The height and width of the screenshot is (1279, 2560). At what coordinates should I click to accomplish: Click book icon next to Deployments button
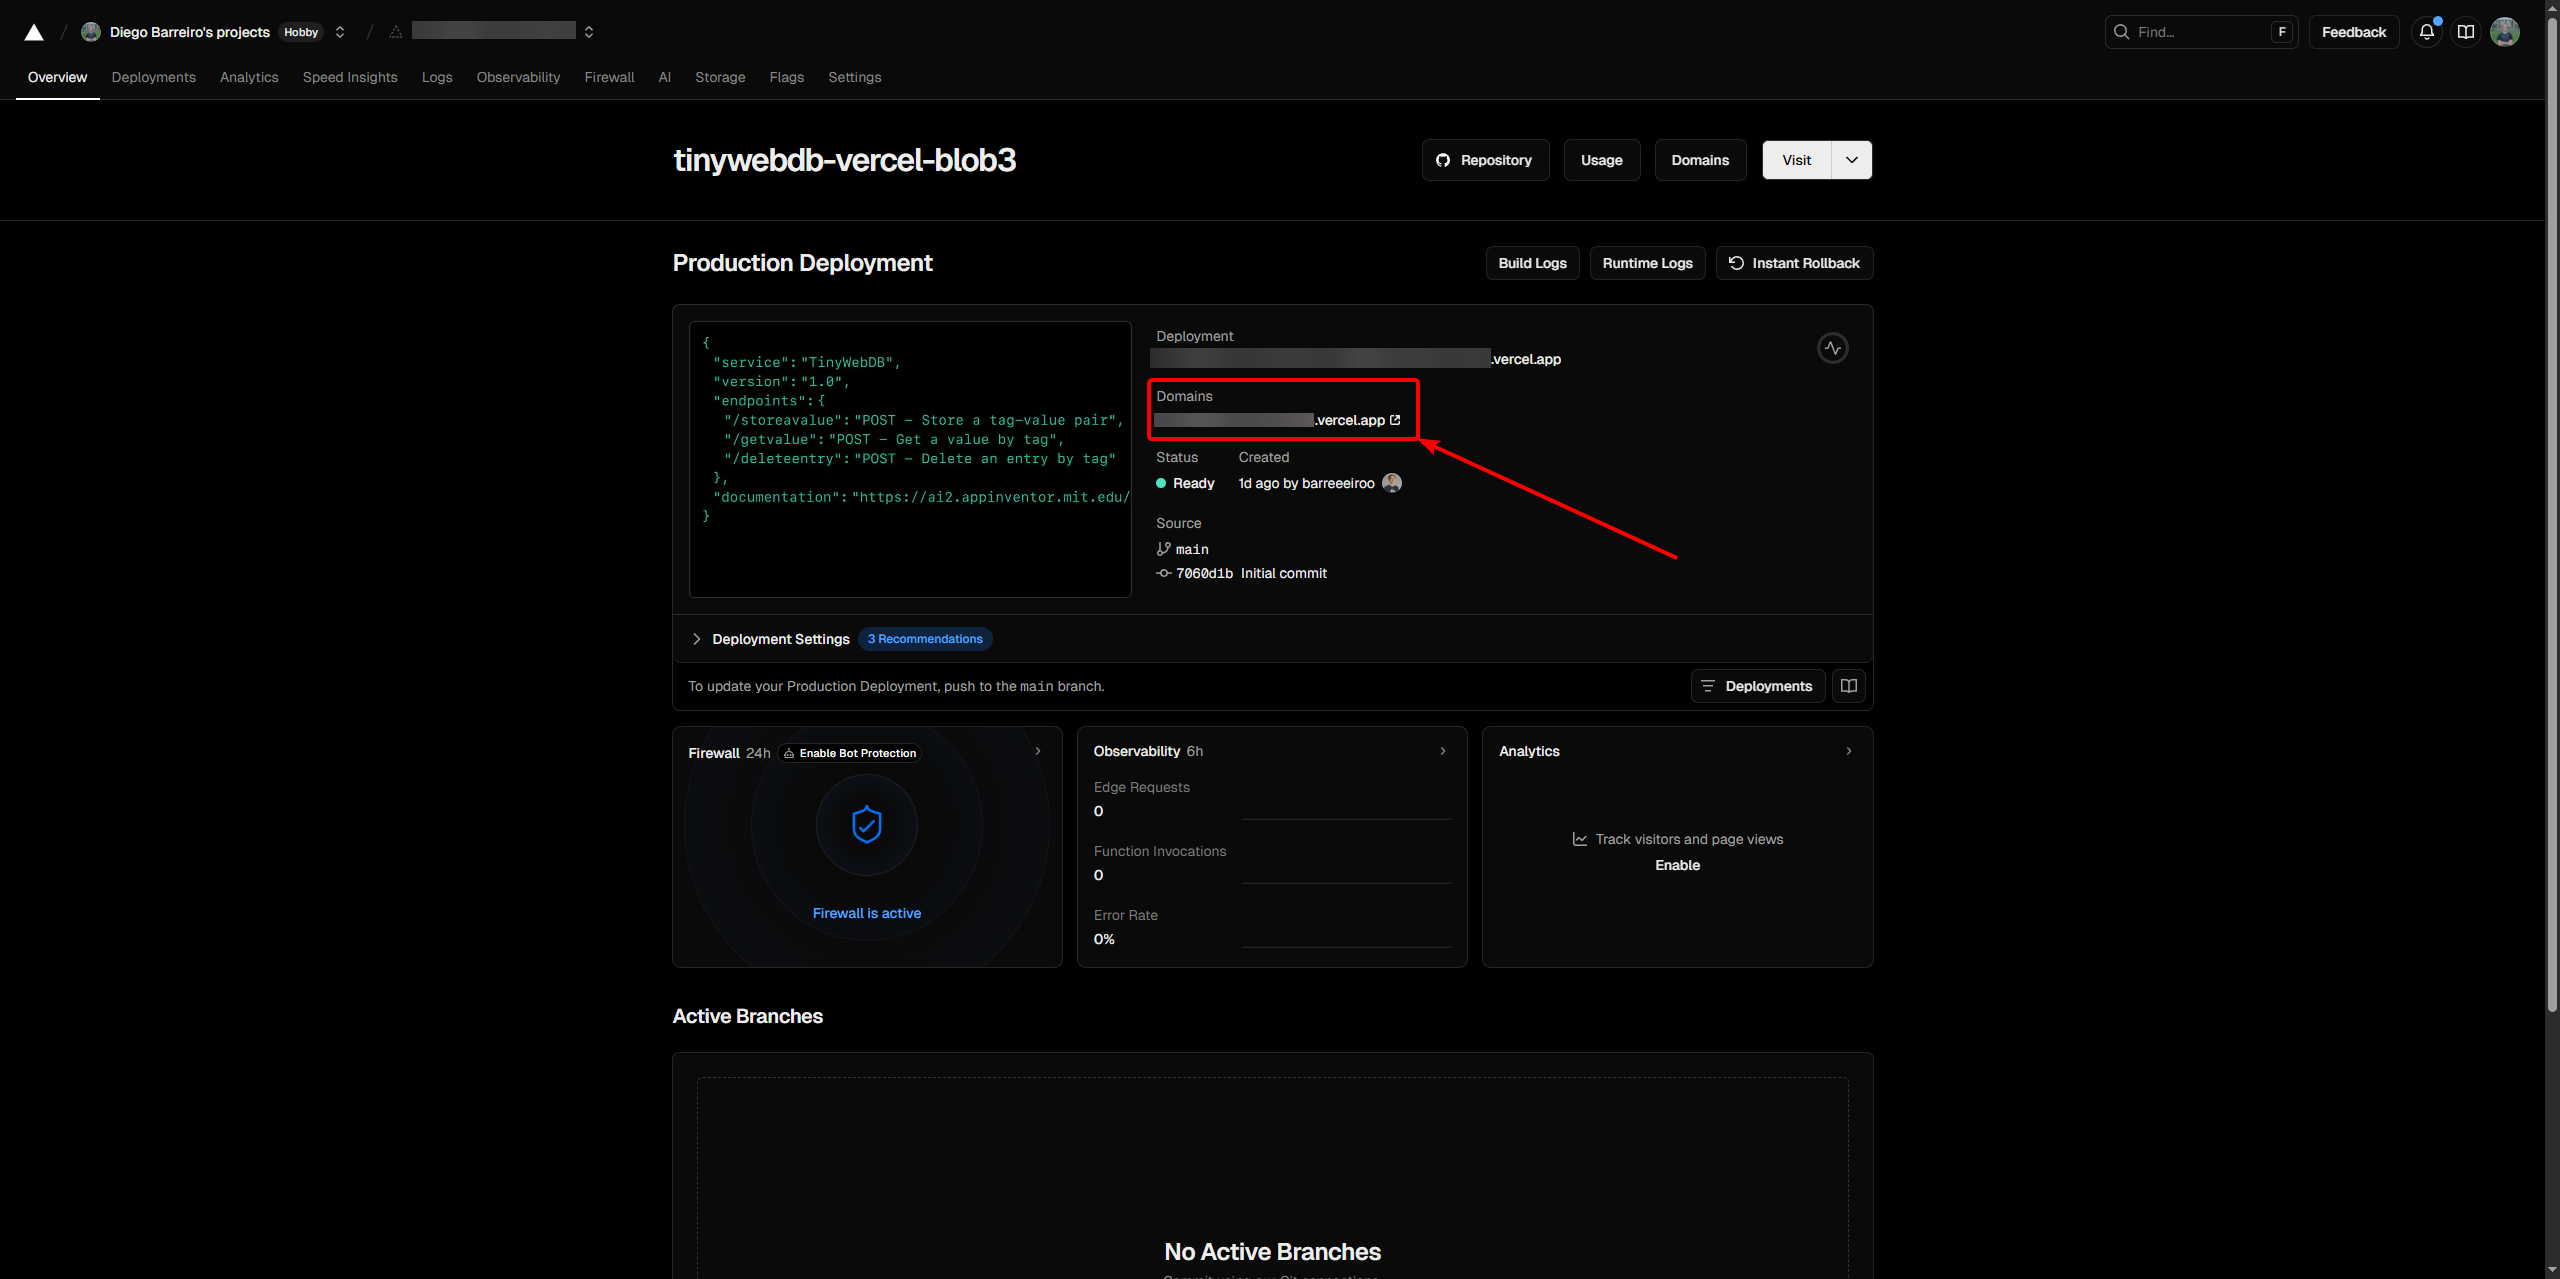point(1849,686)
